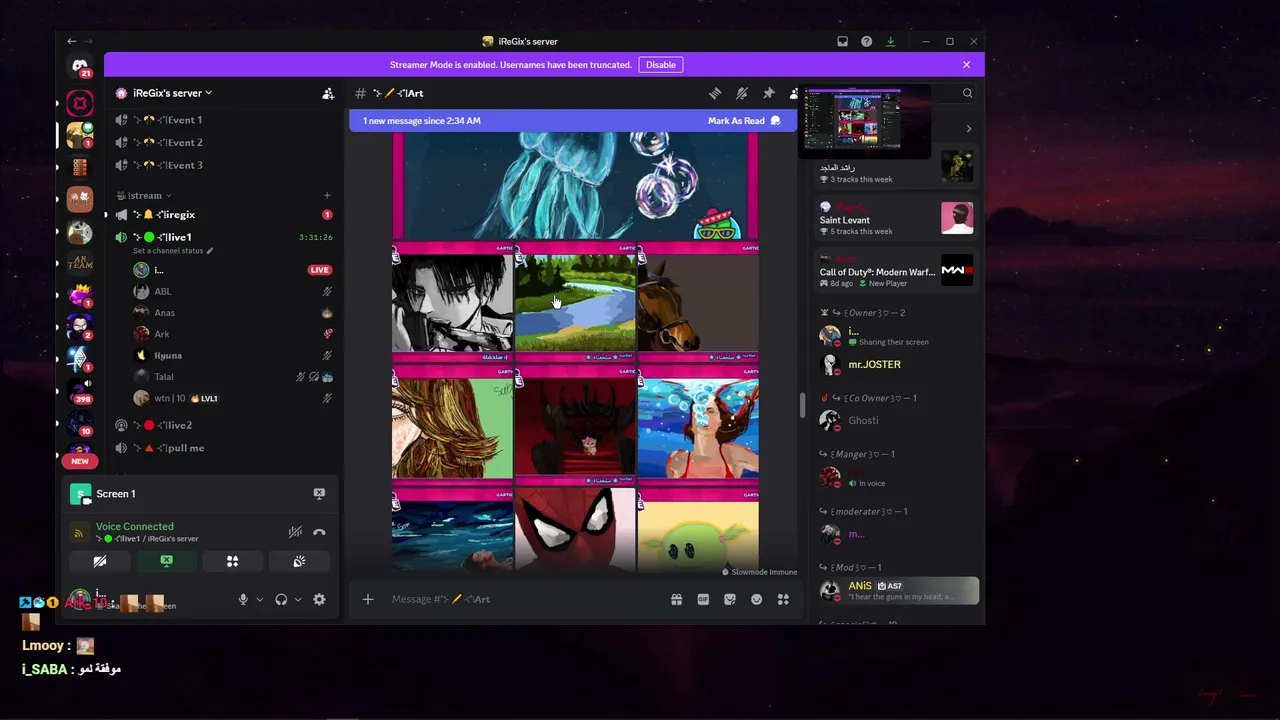The image size is (1280, 720).
Task: Open microphone input options arrow
Action: coord(260,599)
